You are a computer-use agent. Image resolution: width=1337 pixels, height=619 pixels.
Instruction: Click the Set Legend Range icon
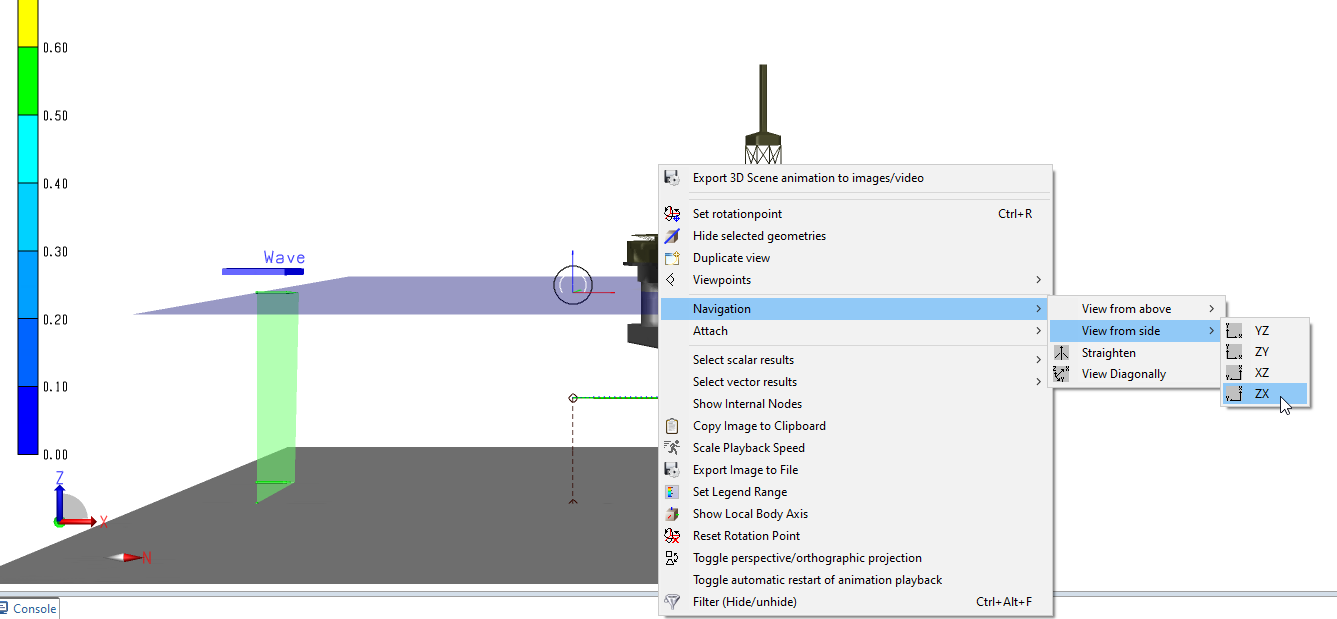point(672,492)
